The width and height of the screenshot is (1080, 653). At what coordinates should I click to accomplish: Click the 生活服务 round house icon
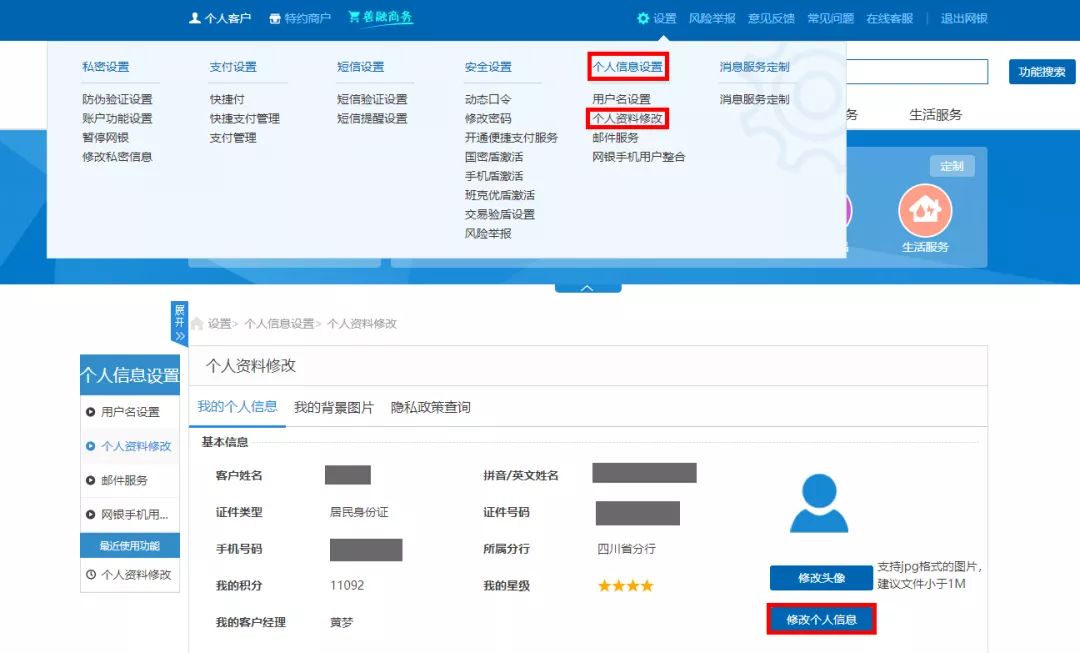coord(925,211)
